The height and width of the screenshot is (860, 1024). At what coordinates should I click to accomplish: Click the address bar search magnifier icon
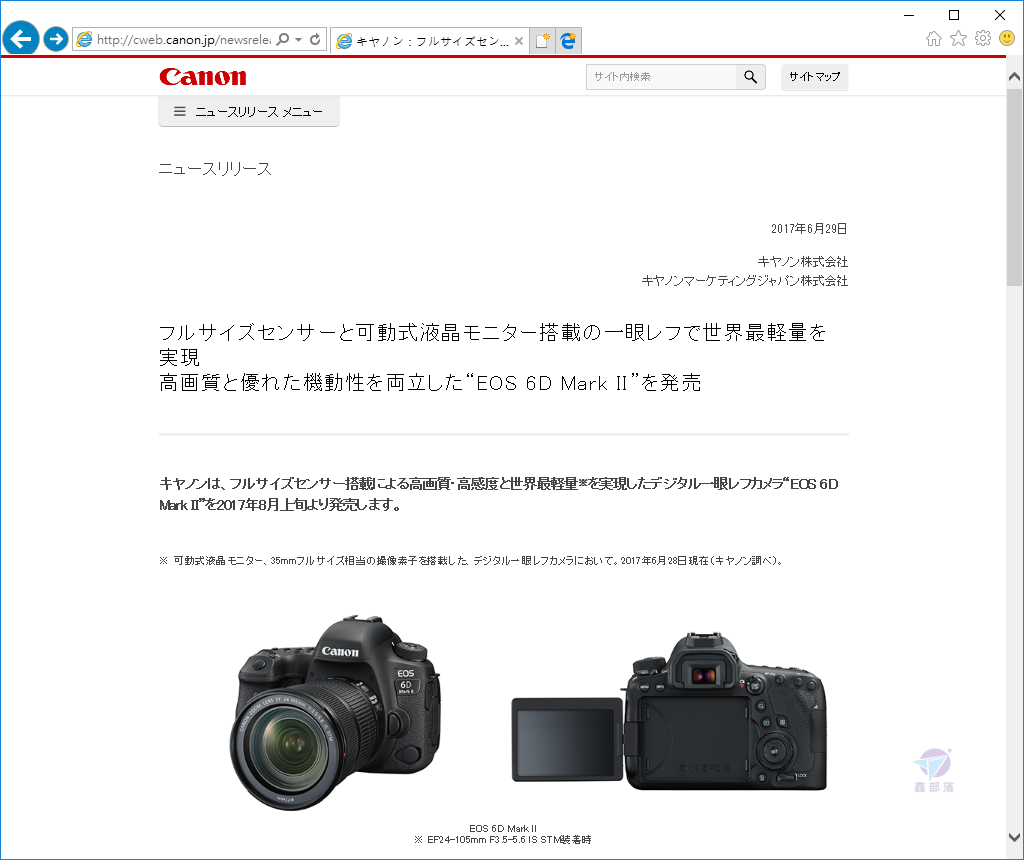point(283,39)
